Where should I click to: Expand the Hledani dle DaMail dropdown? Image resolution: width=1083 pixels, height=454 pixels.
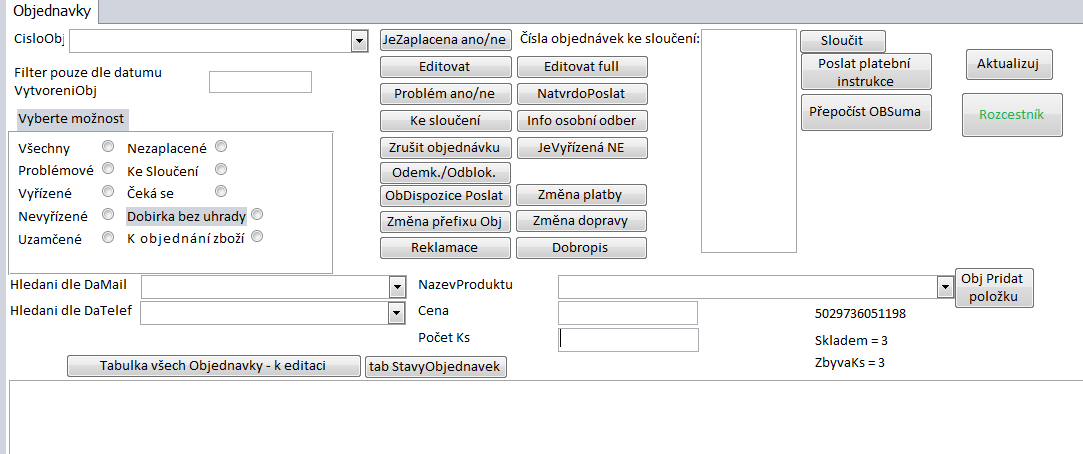(x=395, y=287)
